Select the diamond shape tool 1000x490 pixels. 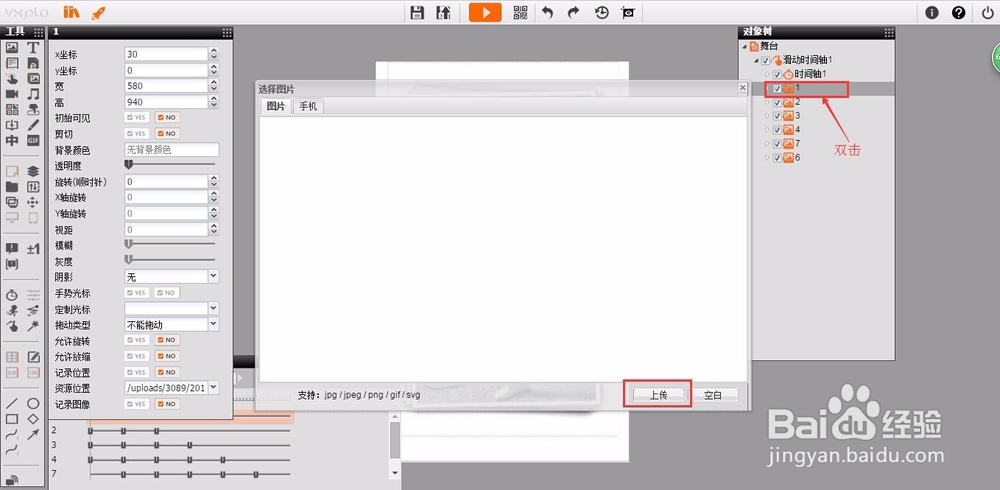click(x=33, y=419)
